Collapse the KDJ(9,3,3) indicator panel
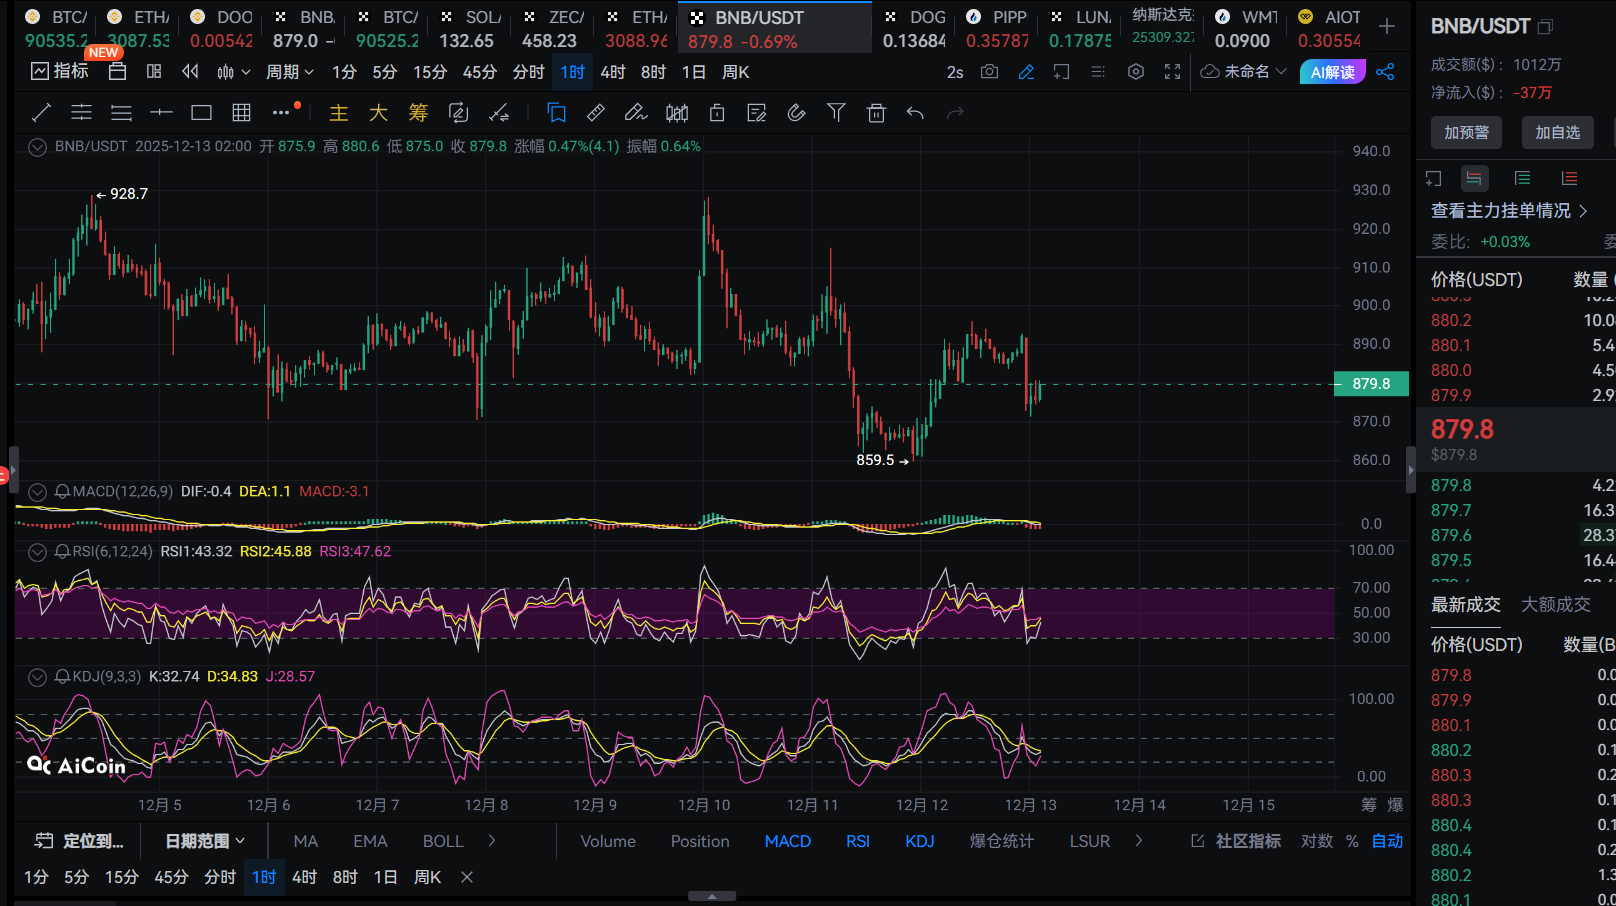1616x906 pixels. click(37, 677)
